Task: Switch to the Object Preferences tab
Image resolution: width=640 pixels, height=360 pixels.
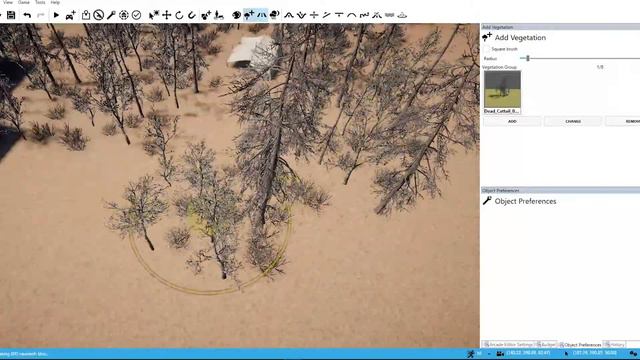Action: pyautogui.click(x=580, y=344)
